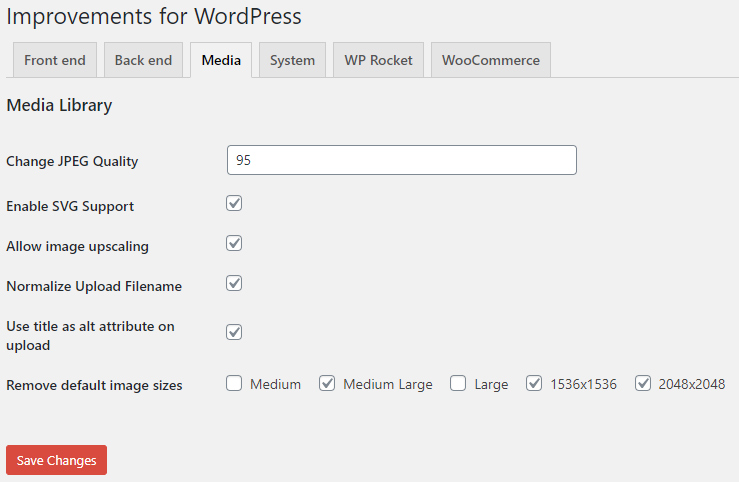Switch to the WooCommerce tab
The image size is (739, 482).
click(x=491, y=60)
